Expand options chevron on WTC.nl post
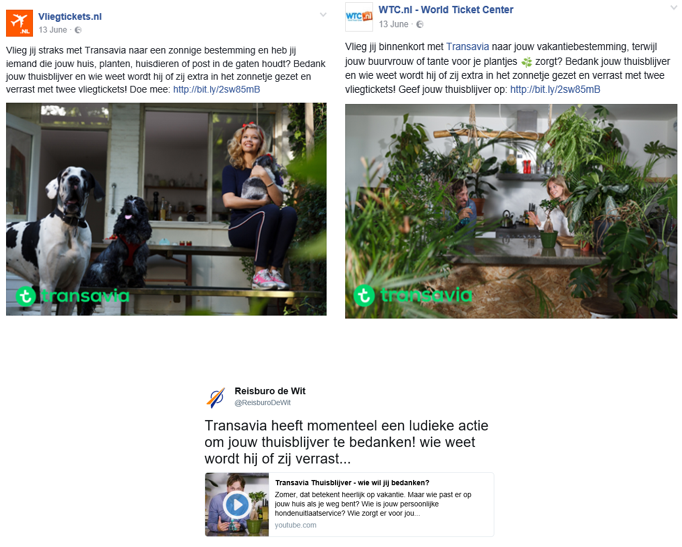The image size is (682, 547). pos(674,7)
